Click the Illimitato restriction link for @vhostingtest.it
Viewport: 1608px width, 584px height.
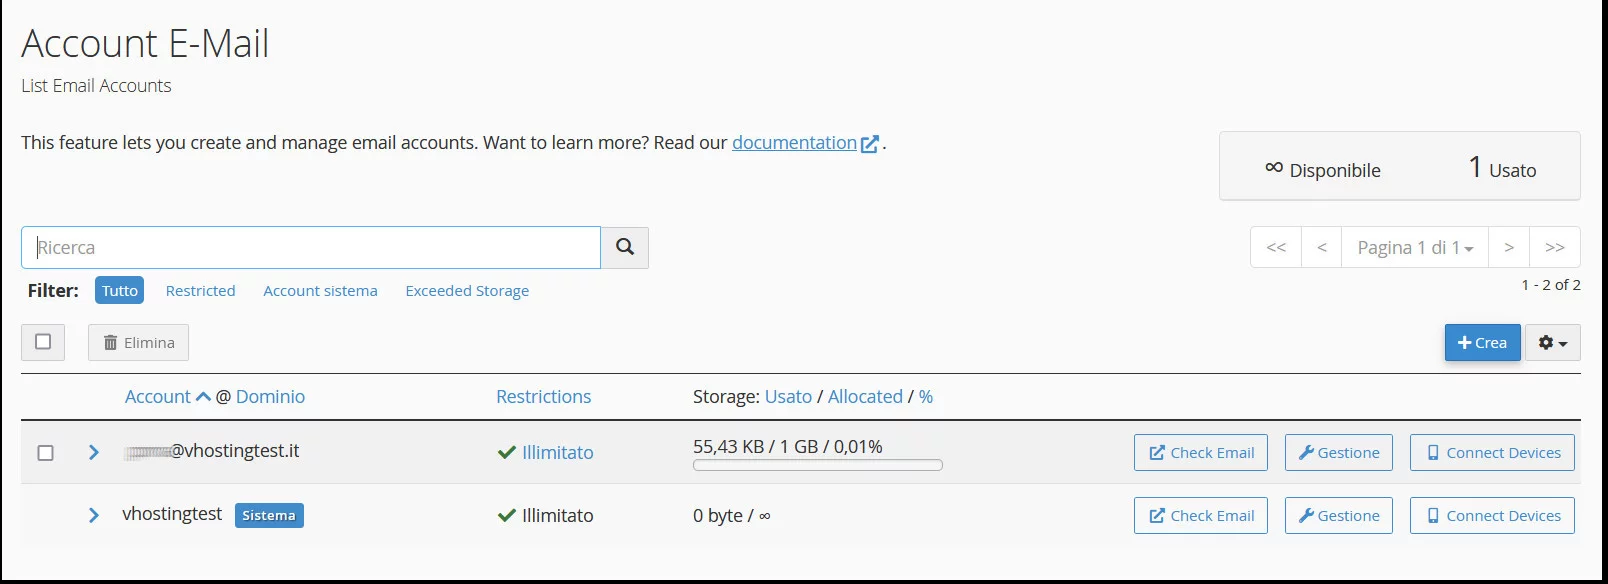point(557,452)
